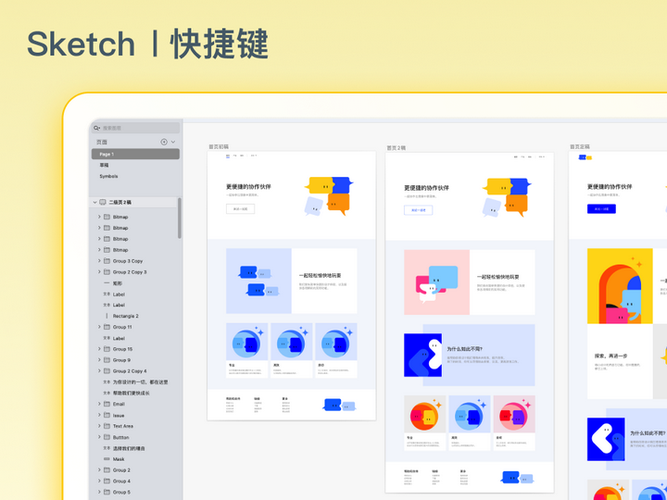Select the Group 5 layer name
Image resolution: width=667 pixels, height=500 pixels.
coord(122,492)
